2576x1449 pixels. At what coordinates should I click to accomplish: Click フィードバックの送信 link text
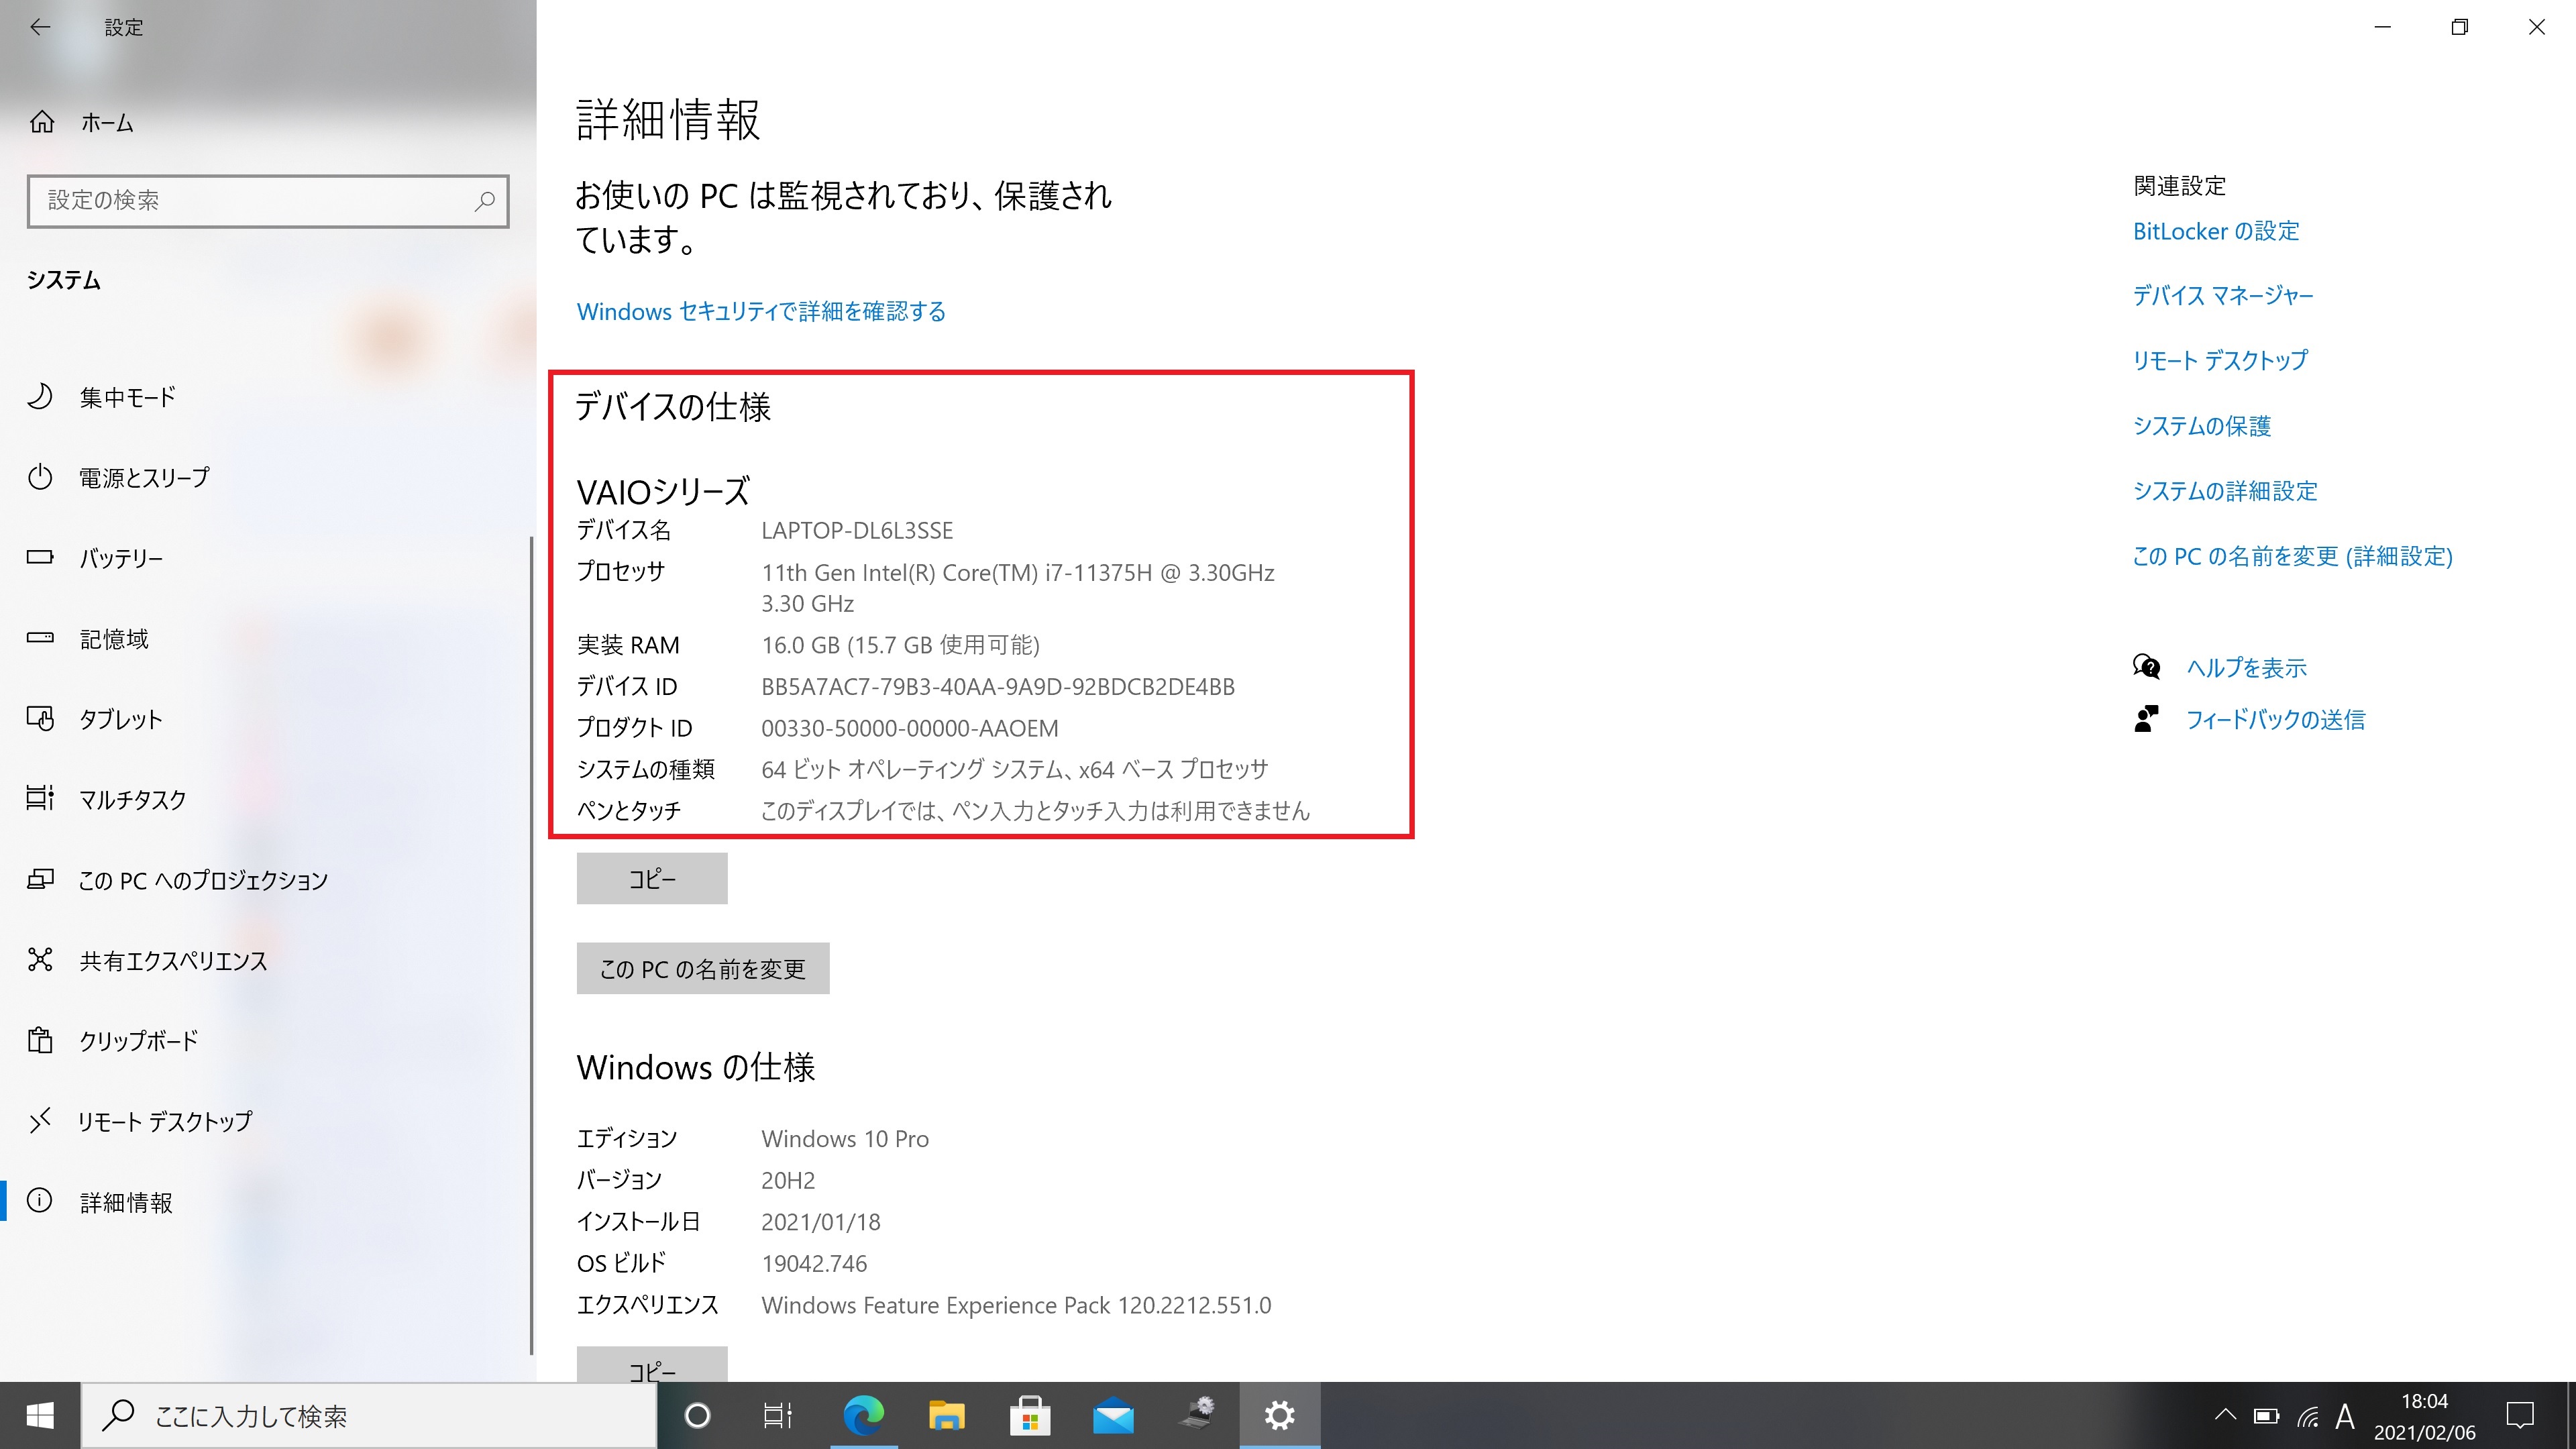(2276, 720)
